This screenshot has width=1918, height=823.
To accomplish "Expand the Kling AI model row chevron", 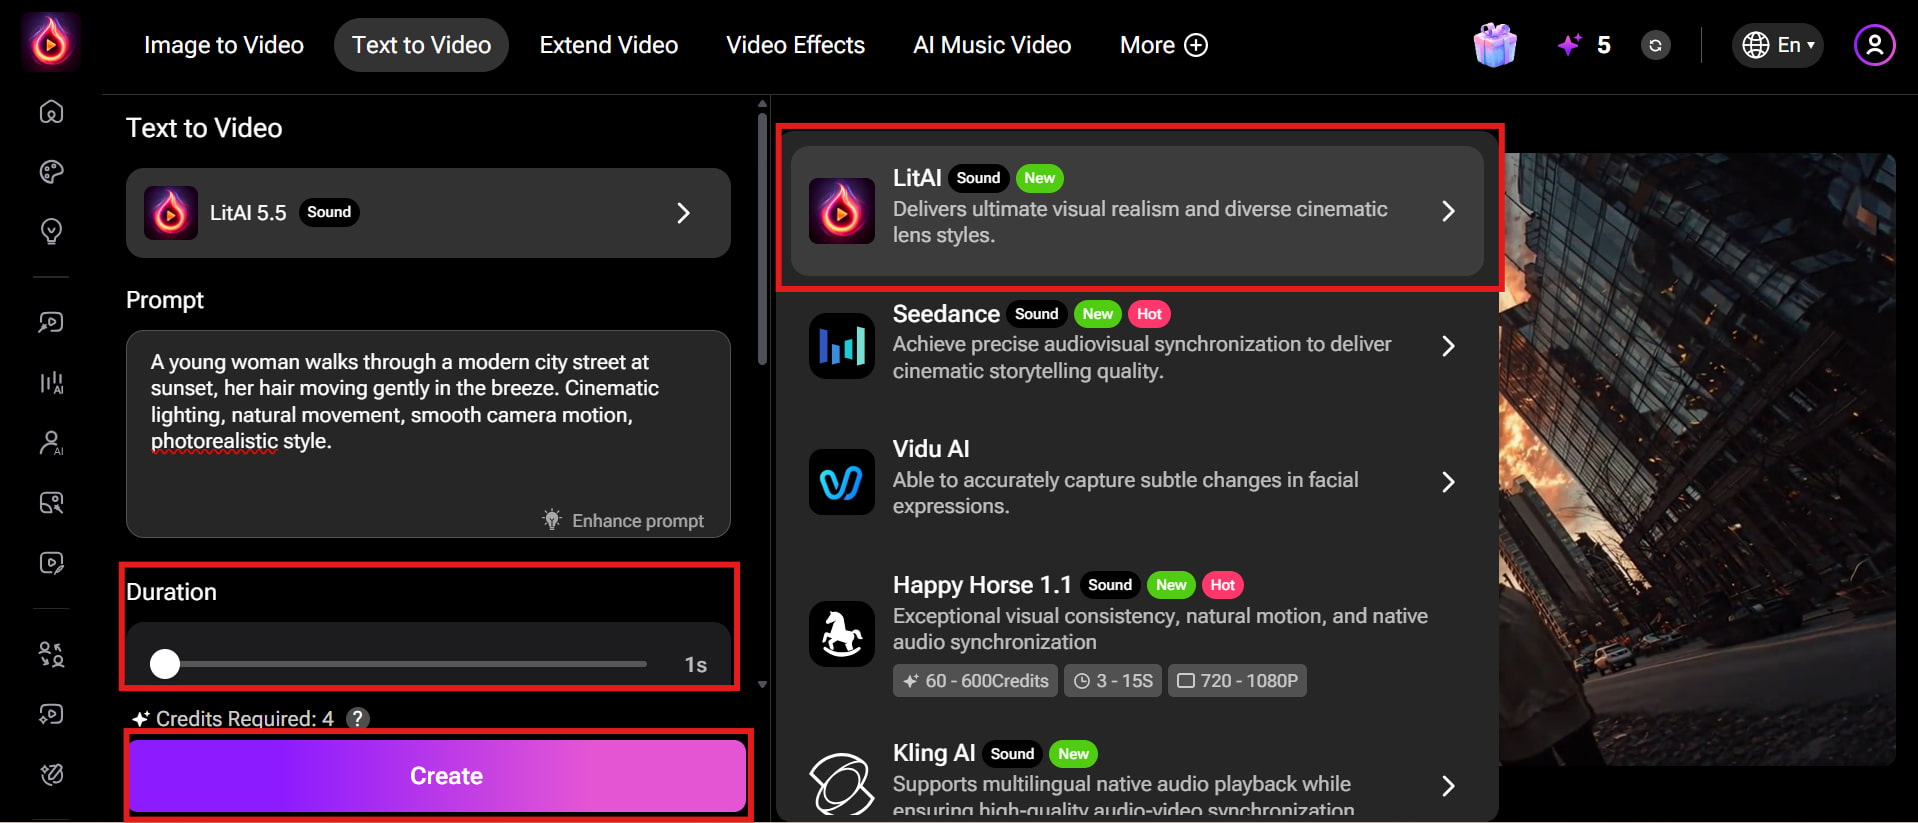I will [x=1447, y=786].
